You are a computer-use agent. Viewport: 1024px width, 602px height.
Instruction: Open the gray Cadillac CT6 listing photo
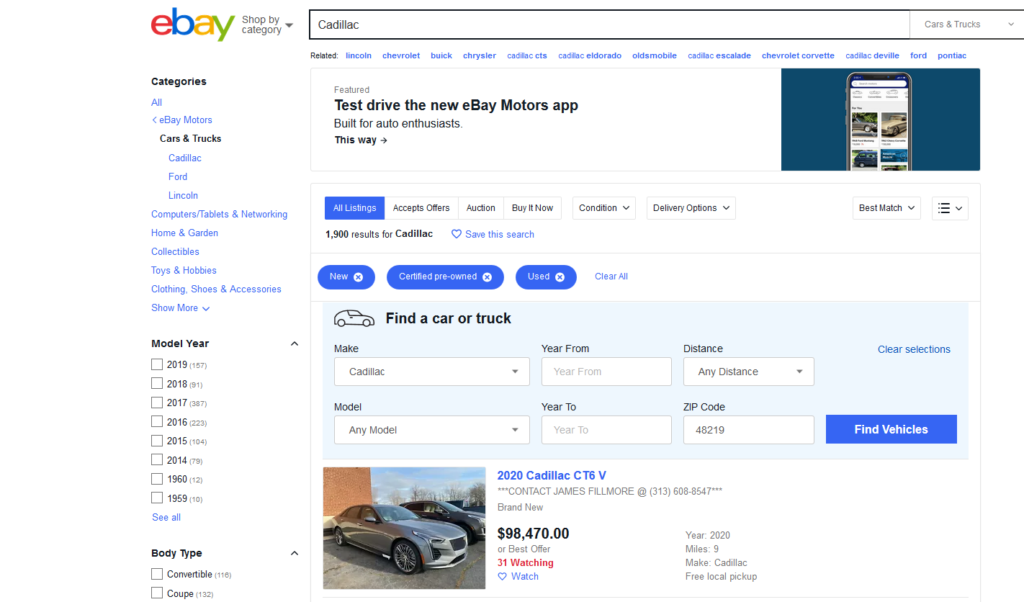pyautogui.click(x=404, y=528)
